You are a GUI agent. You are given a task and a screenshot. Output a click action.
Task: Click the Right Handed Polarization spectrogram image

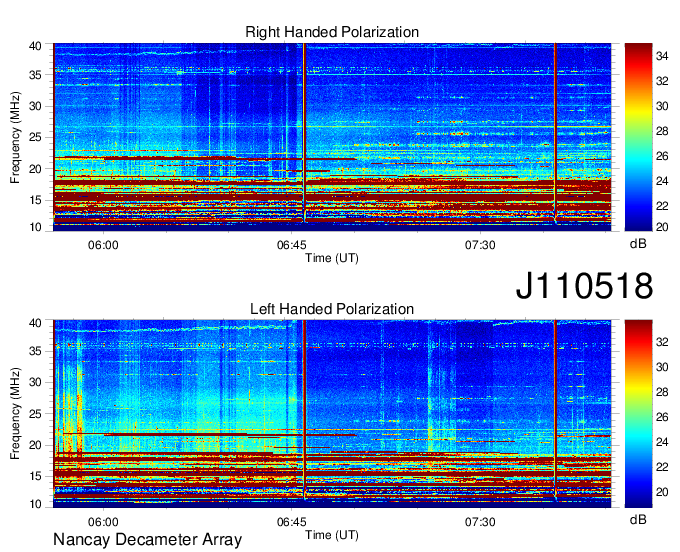tap(332, 137)
